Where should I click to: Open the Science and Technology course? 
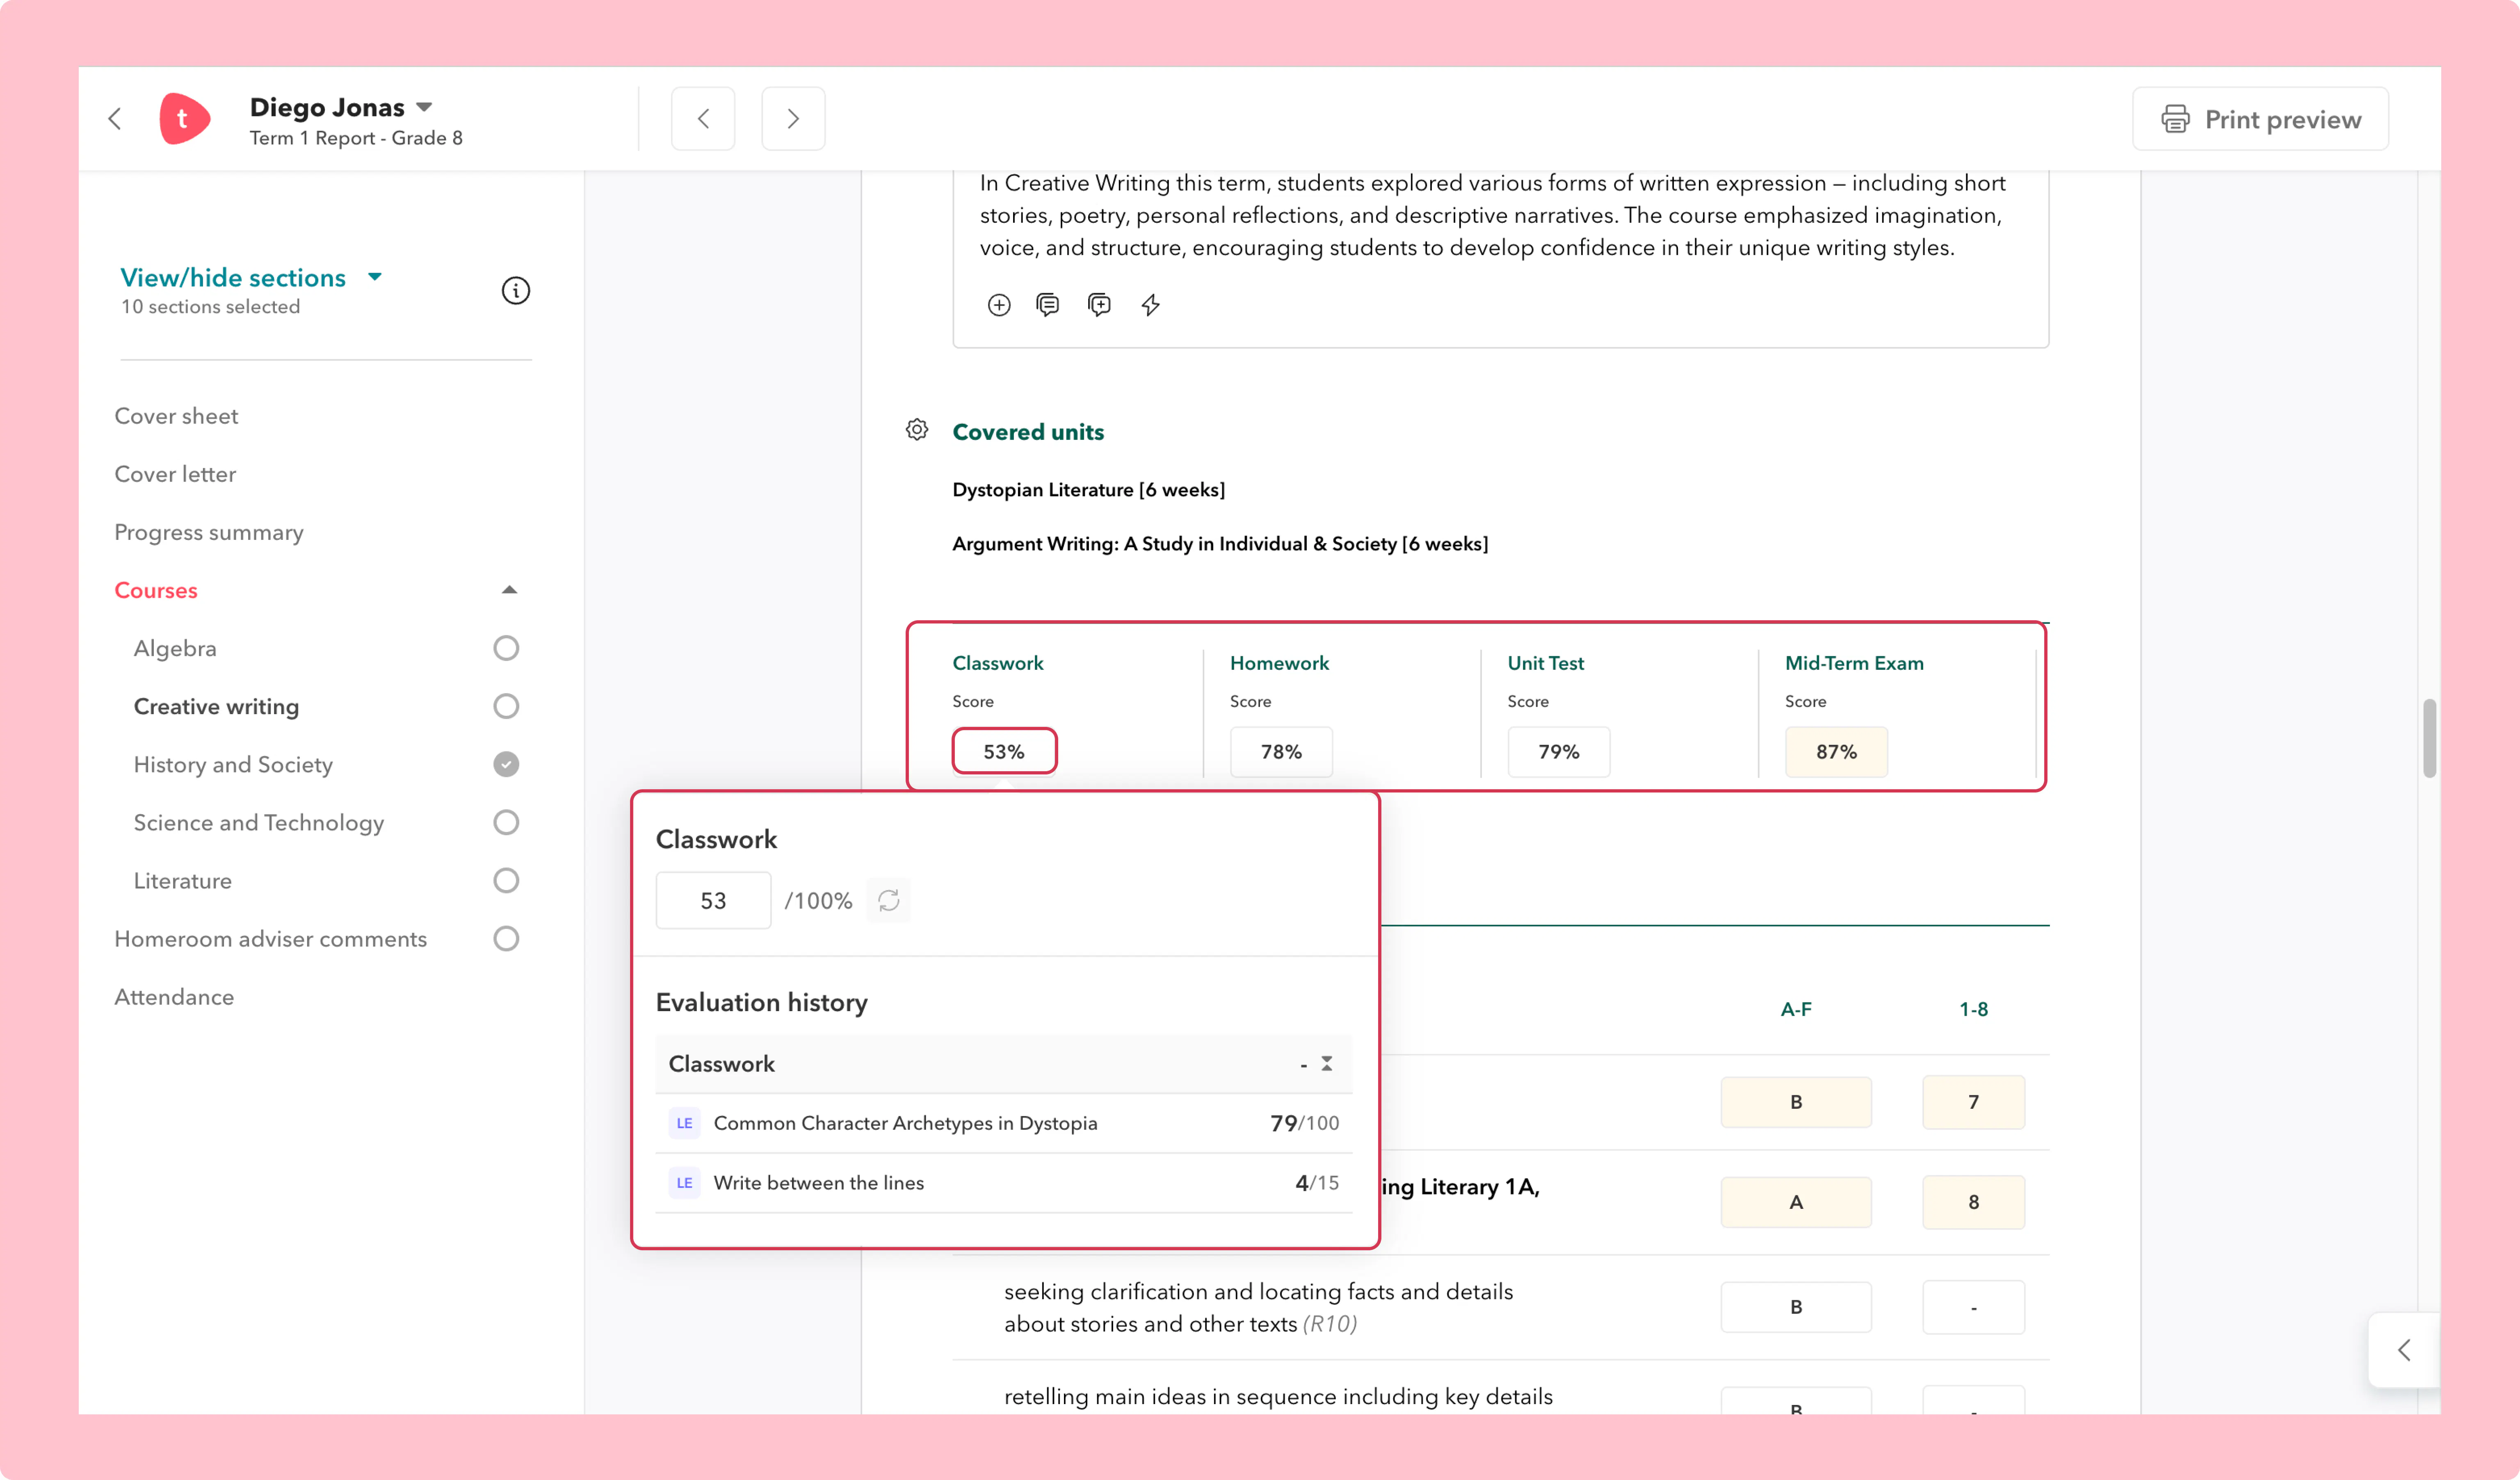(259, 822)
